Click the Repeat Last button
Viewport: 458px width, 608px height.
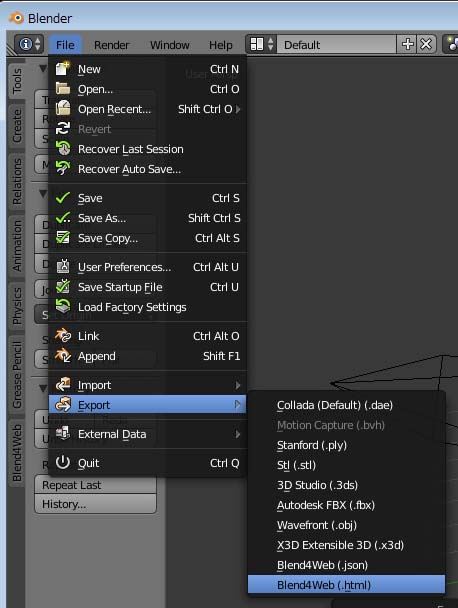[x=95, y=485]
